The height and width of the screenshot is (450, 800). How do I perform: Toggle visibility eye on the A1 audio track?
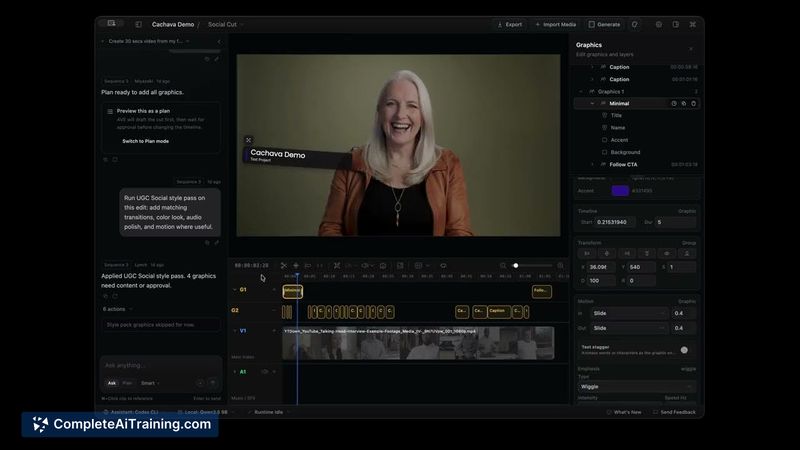coord(264,371)
